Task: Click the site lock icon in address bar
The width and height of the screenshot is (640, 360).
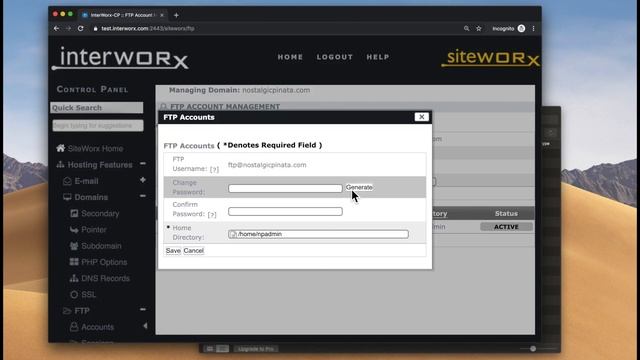Action: 96,29
